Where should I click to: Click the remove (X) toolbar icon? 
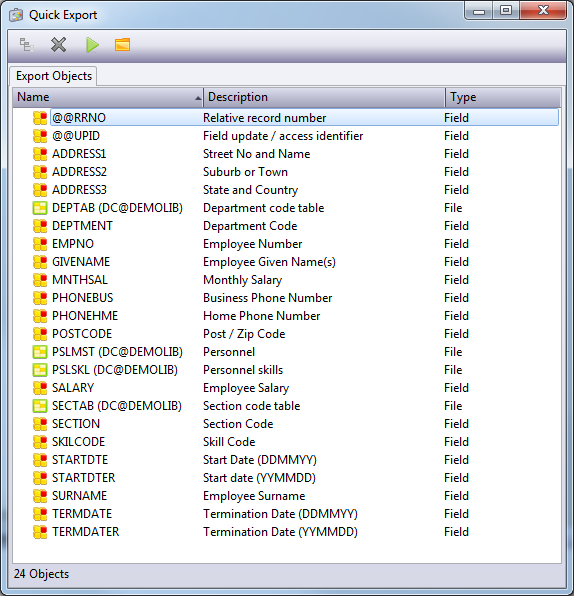(x=59, y=45)
